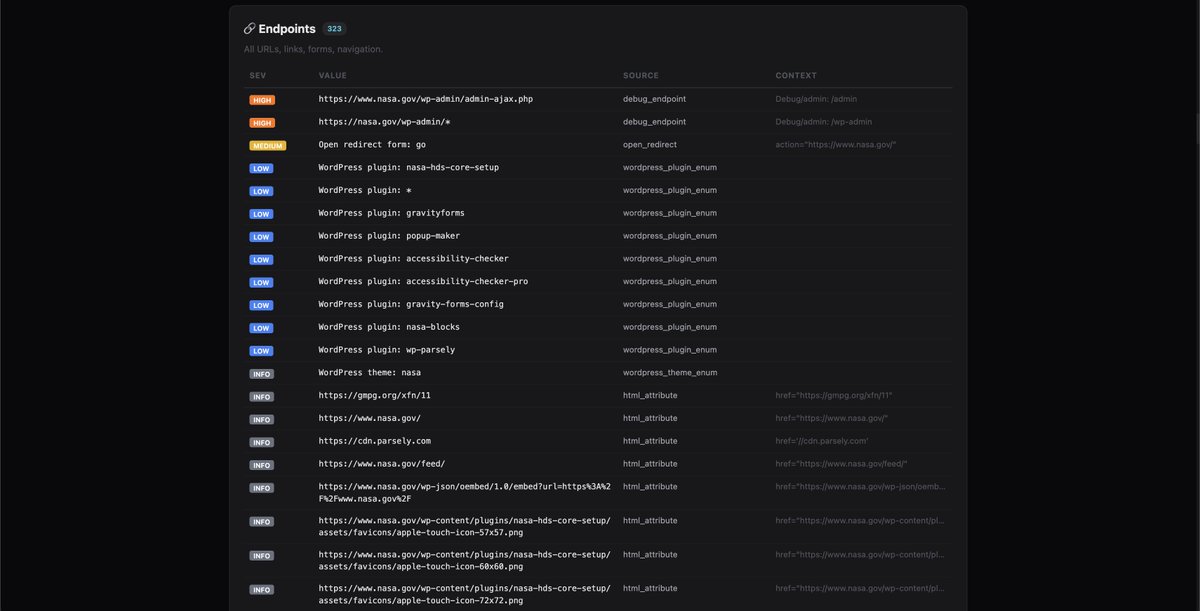This screenshot has width=1200, height=611.
Task: Click the 'Debug/admin: /admin' context cell
Action: tap(816, 99)
